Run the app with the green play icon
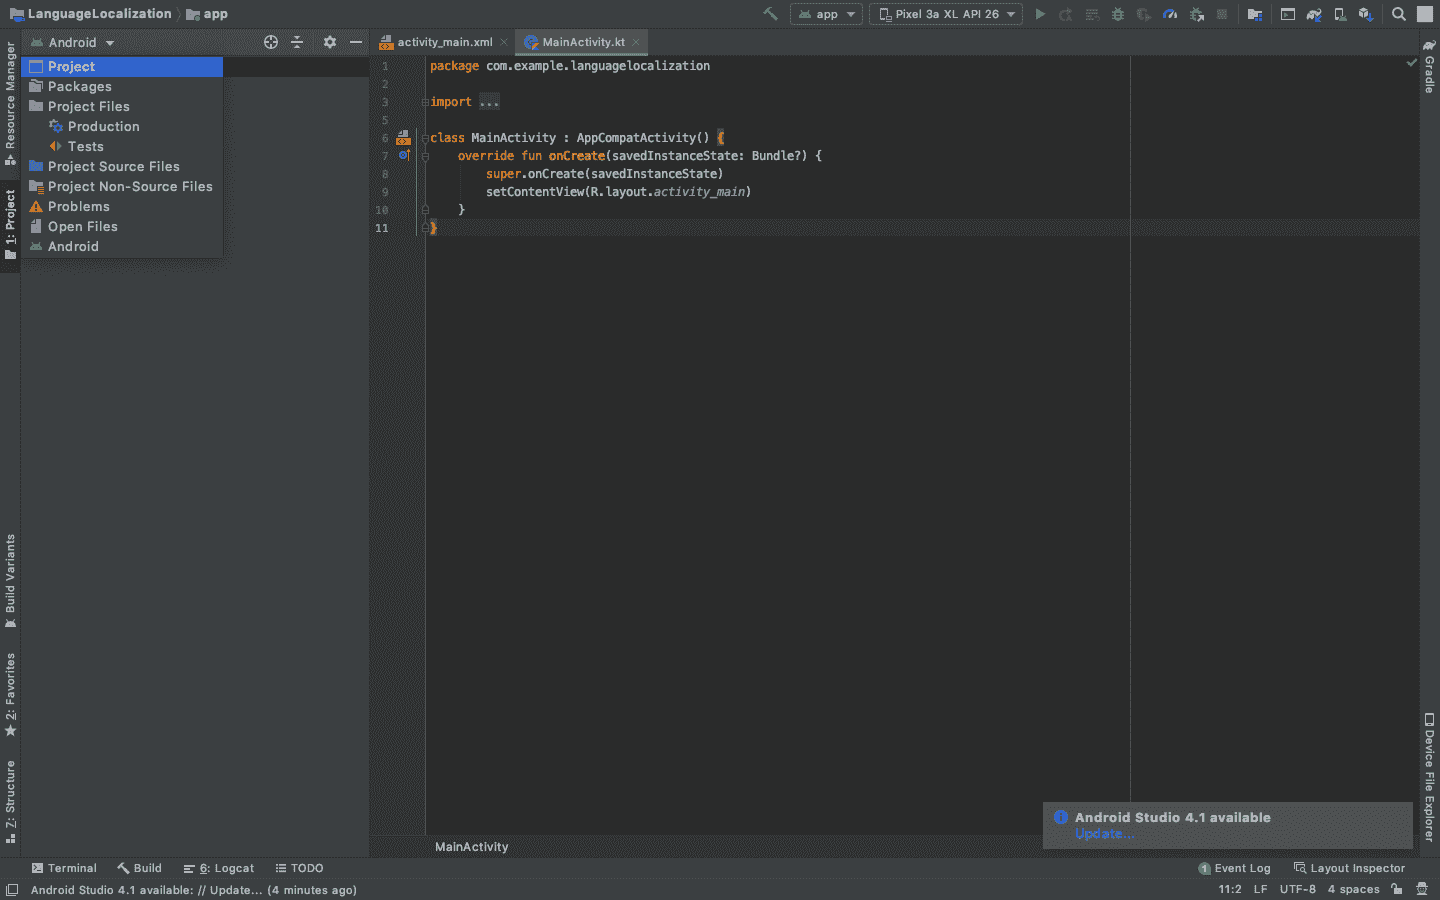1440x900 pixels. pos(1040,14)
